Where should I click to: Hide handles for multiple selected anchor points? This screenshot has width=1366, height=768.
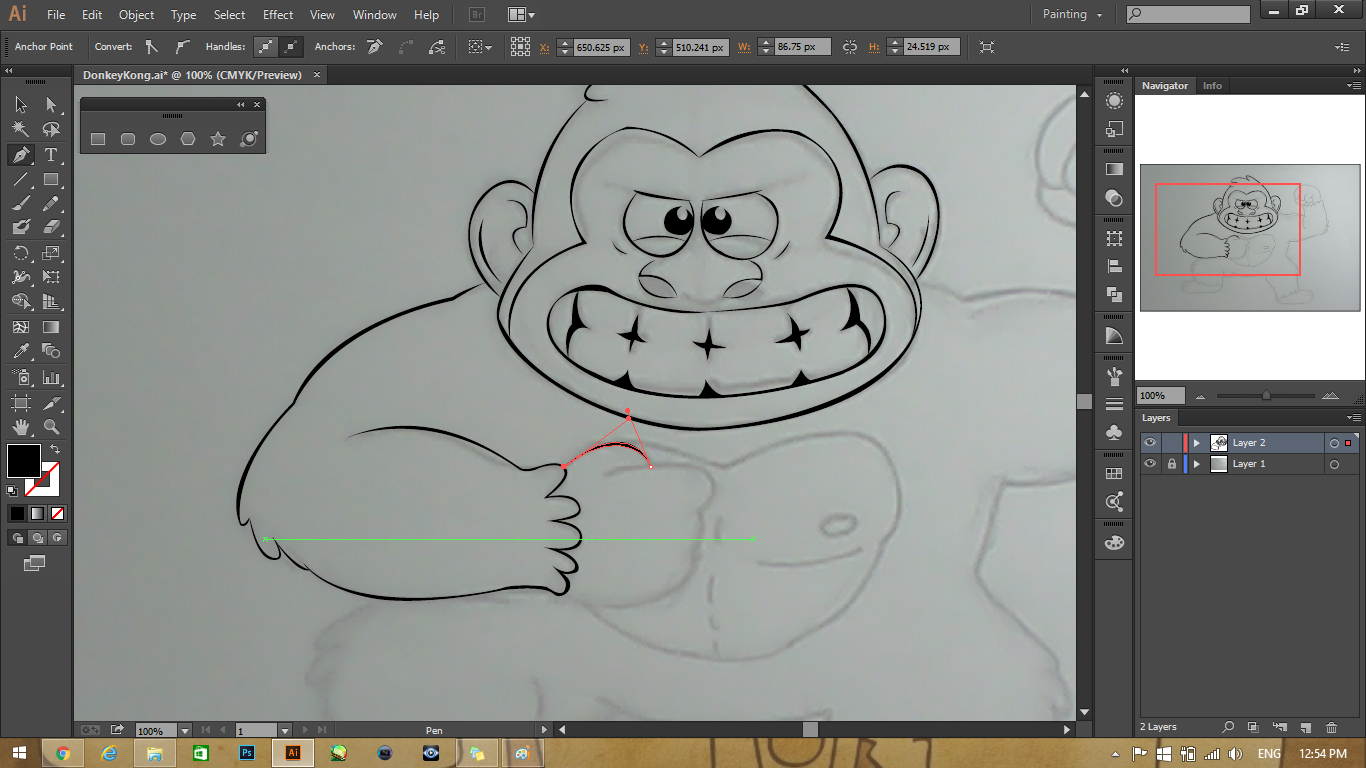tap(291, 46)
